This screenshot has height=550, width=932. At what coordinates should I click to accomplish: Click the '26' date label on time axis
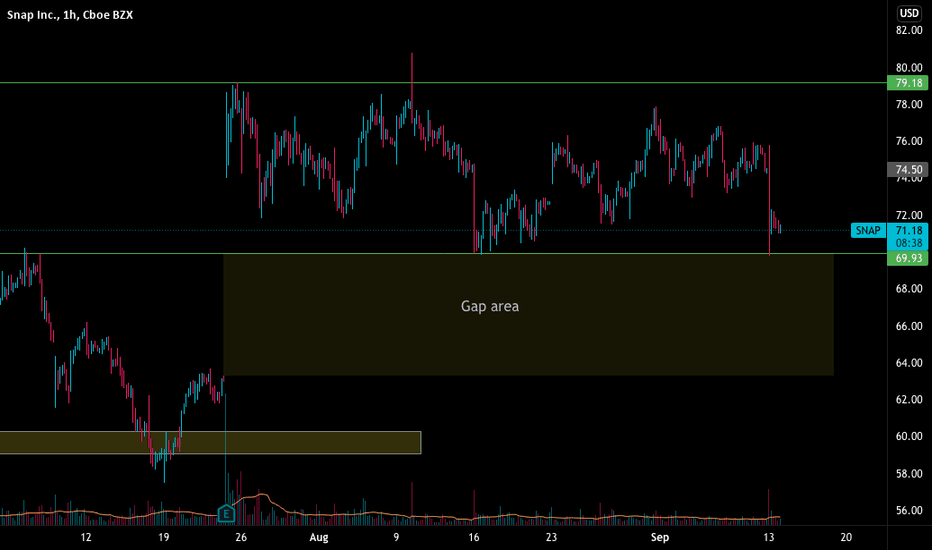pos(241,538)
